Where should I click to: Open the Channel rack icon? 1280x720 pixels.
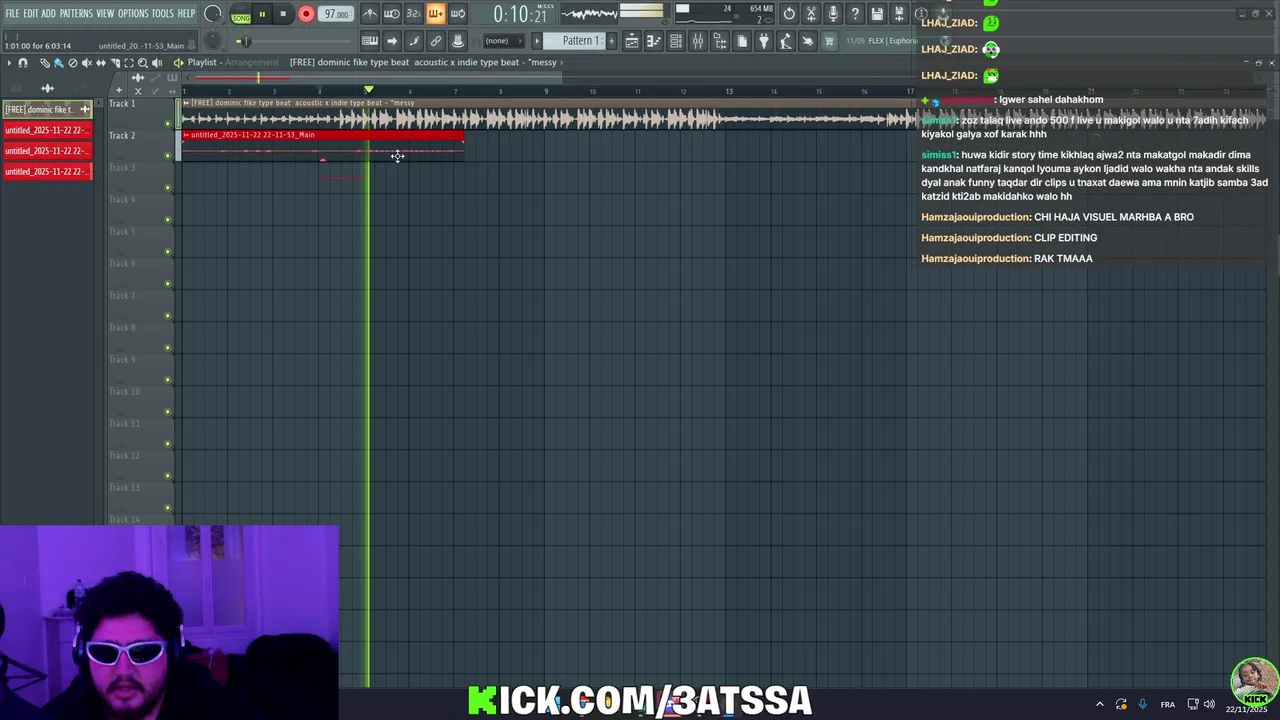[x=676, y=41]
